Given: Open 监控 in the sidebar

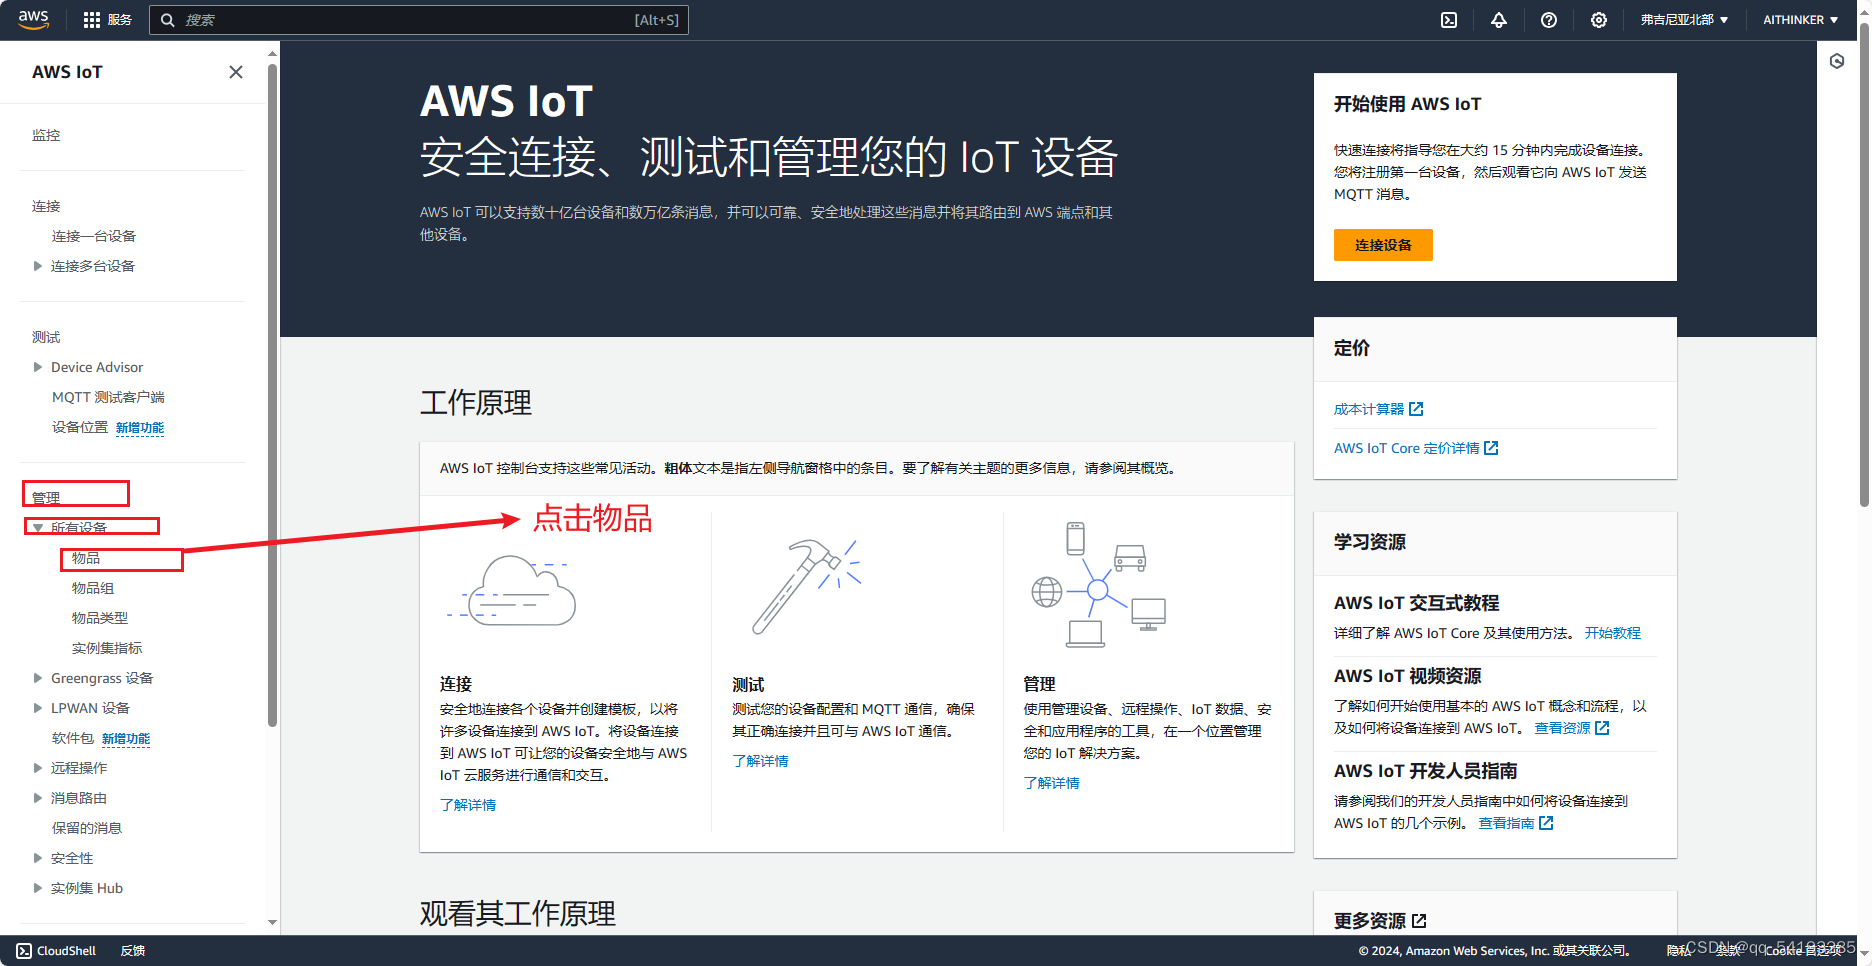Looking at the screenshot, I should click(46, 135).
